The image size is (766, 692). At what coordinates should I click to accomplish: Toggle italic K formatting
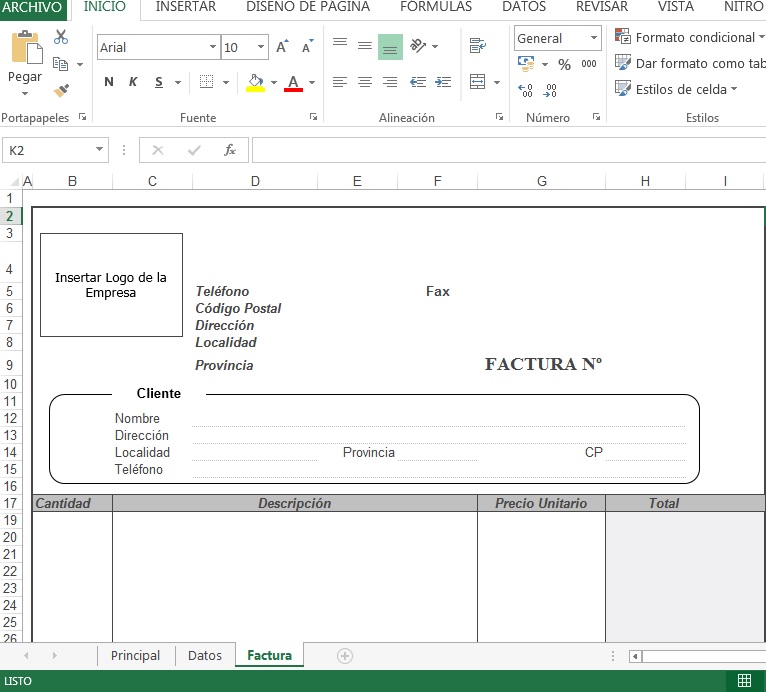coord(133,82)
